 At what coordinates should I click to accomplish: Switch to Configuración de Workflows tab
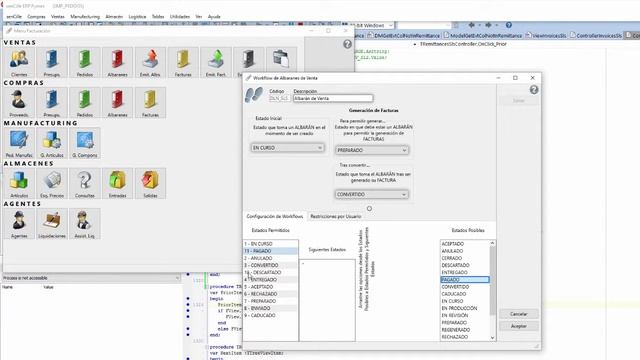click(x=275, y=216)
